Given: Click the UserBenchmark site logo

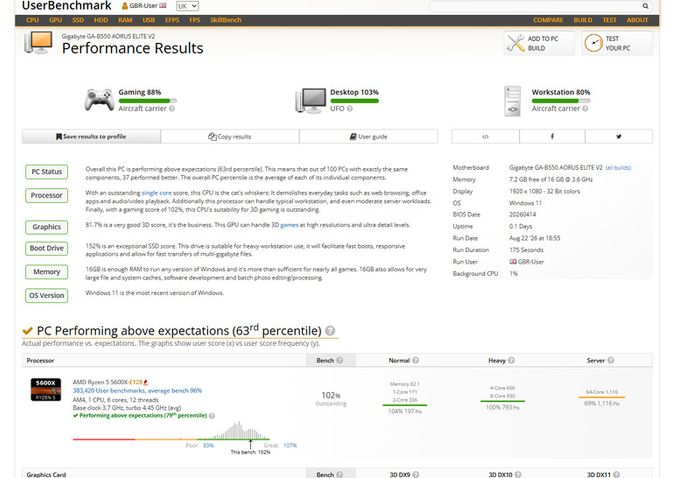Looking at the screenshot, I should [67, 5].
